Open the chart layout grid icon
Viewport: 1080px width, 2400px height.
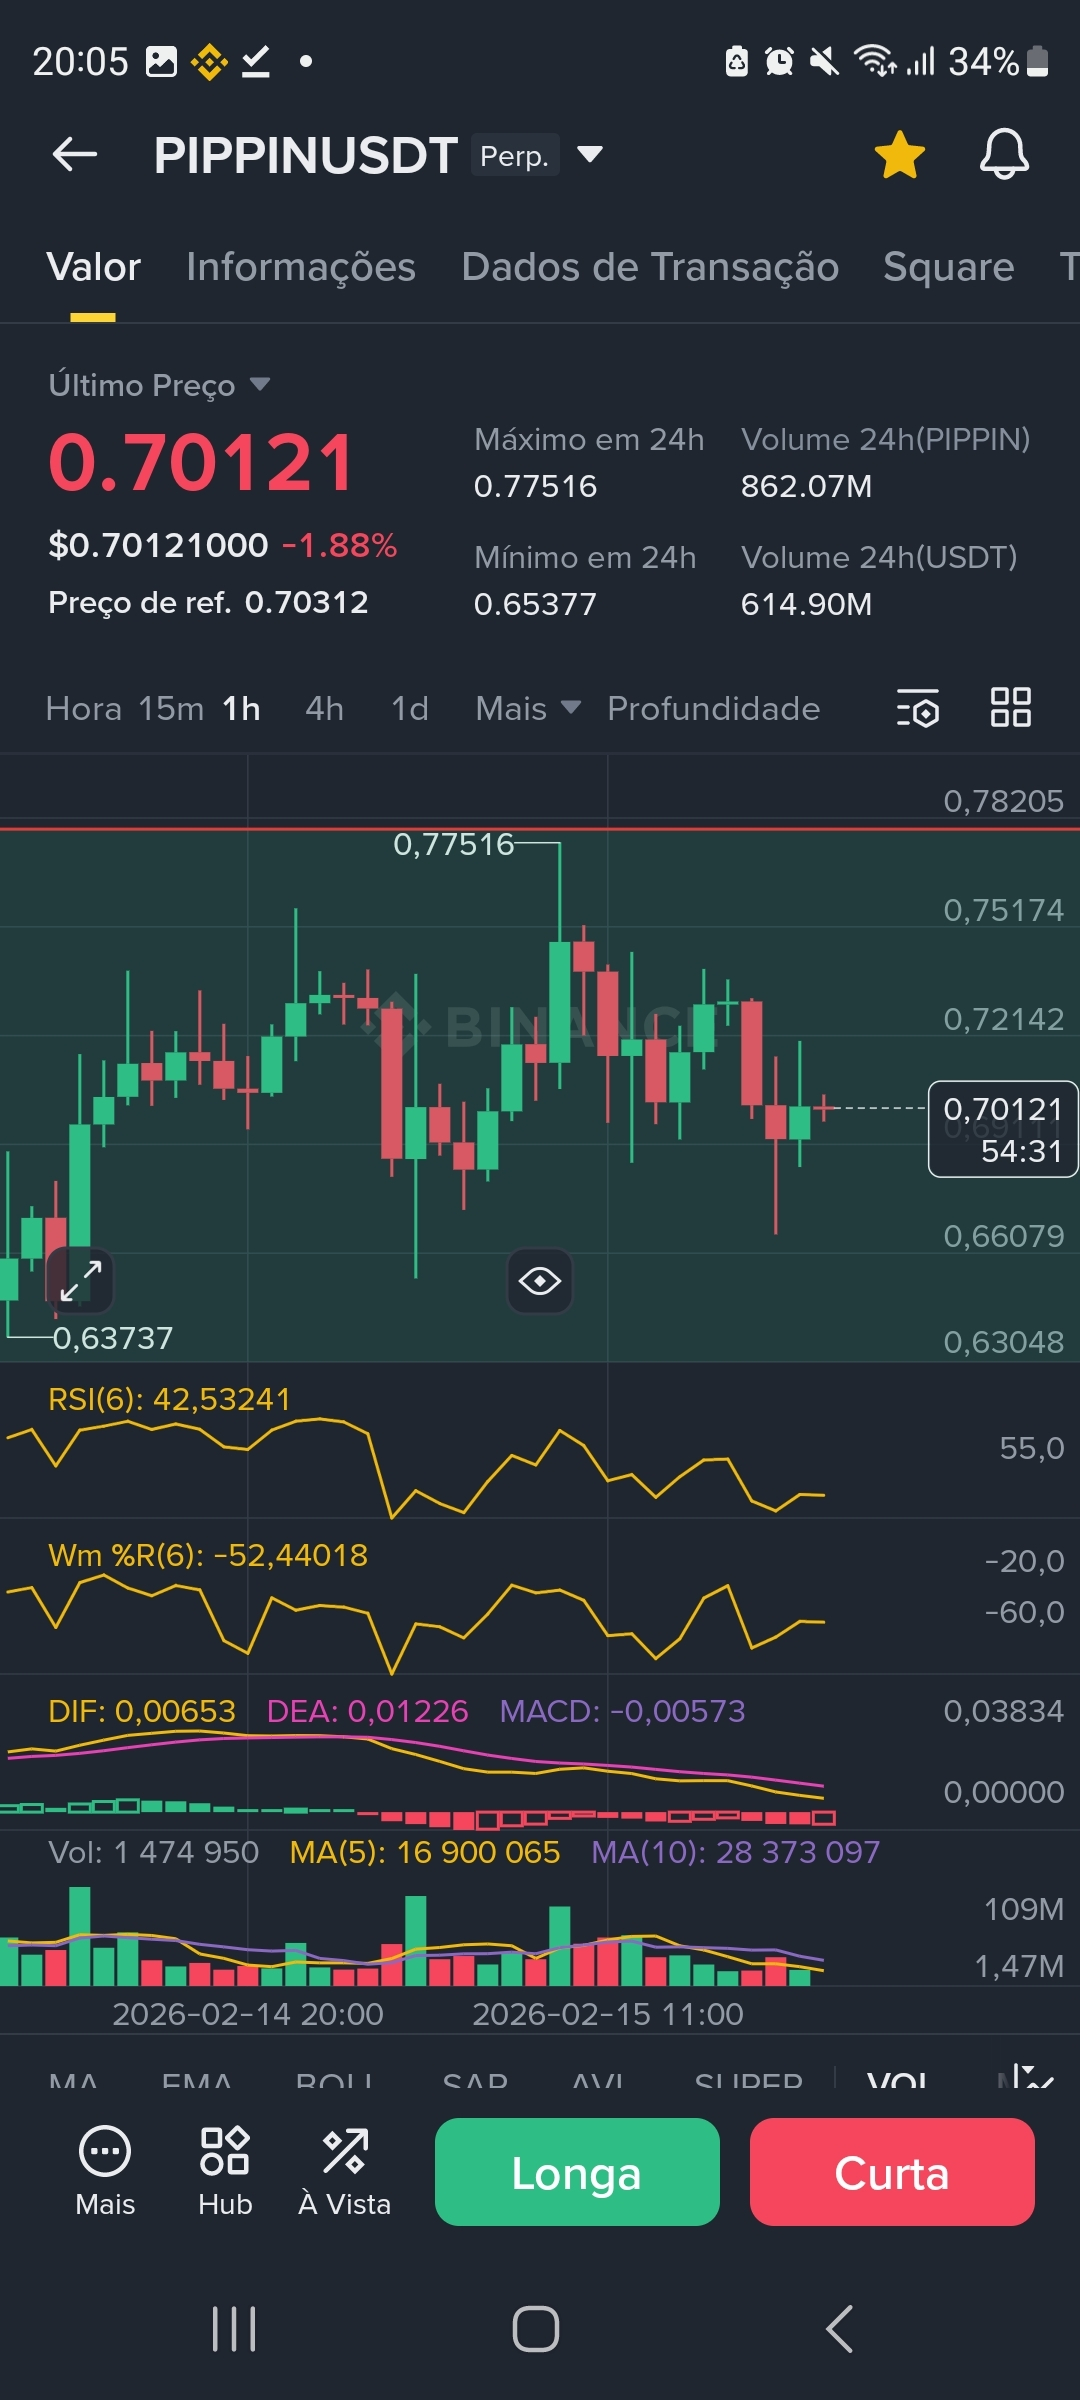(x=1011, y=708)
